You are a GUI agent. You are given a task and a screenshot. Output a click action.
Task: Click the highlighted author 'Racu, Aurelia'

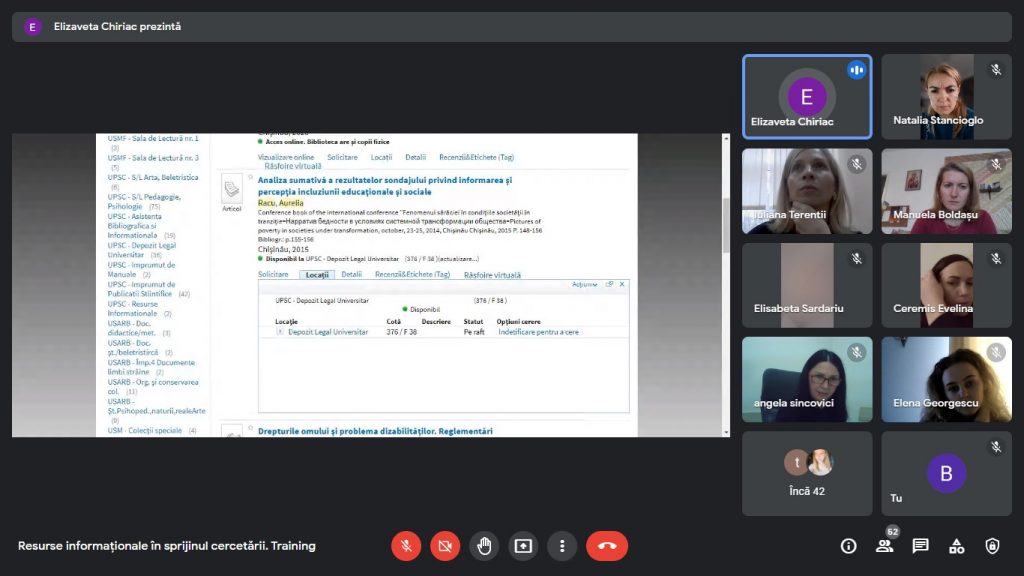pos(281,203)
